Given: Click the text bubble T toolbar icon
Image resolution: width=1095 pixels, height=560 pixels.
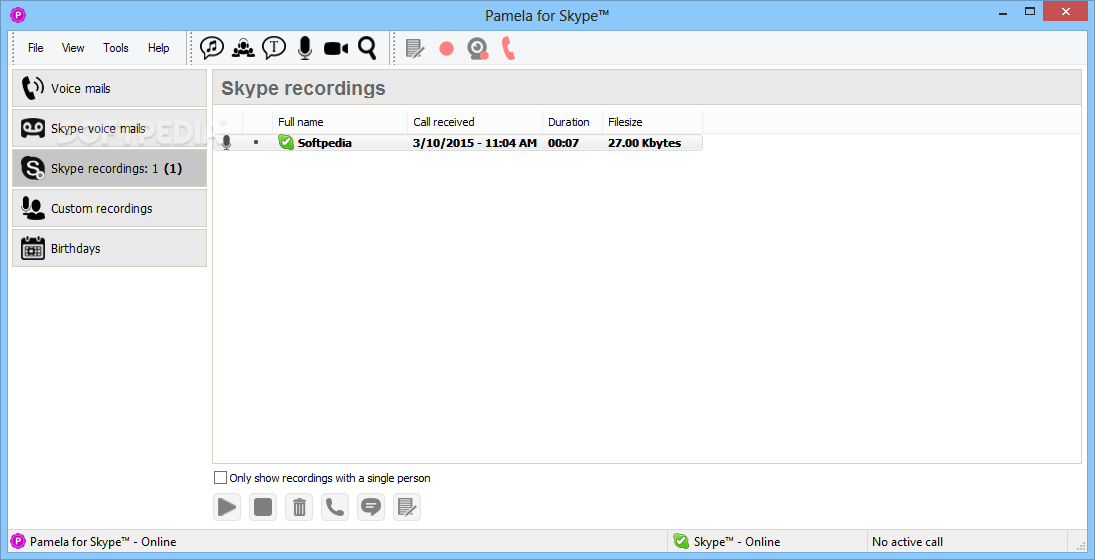Looking at the screenshot, I should tap(274, 47).
